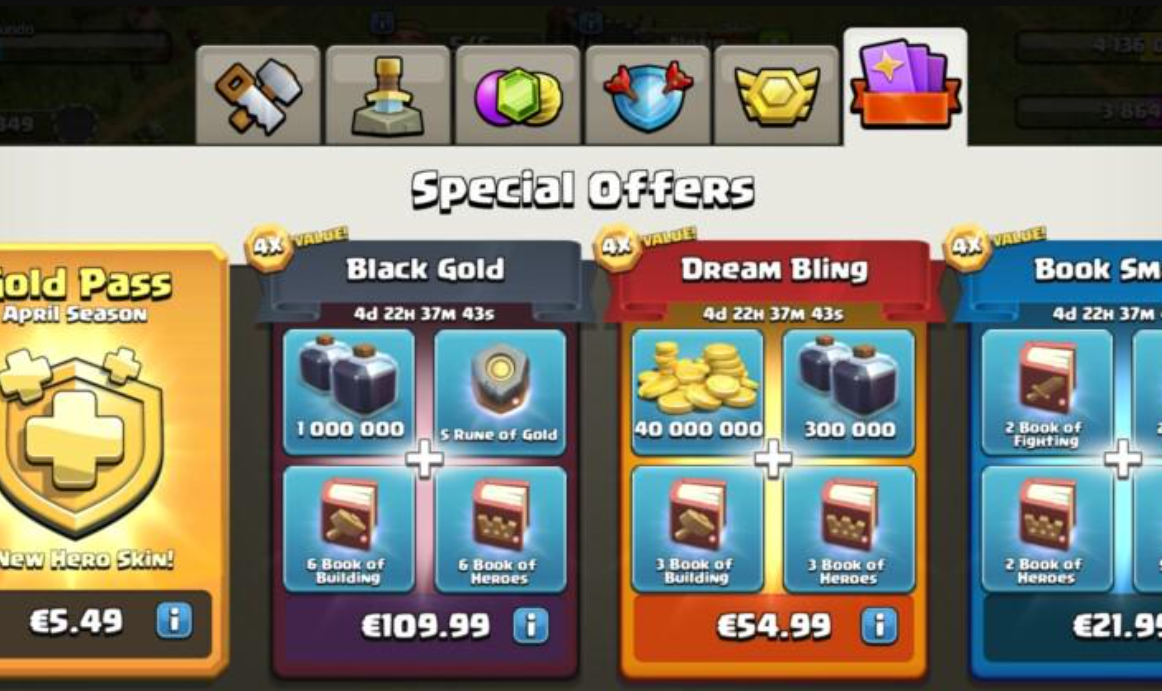Select the Special Offers cards tab

pos(905,87)
